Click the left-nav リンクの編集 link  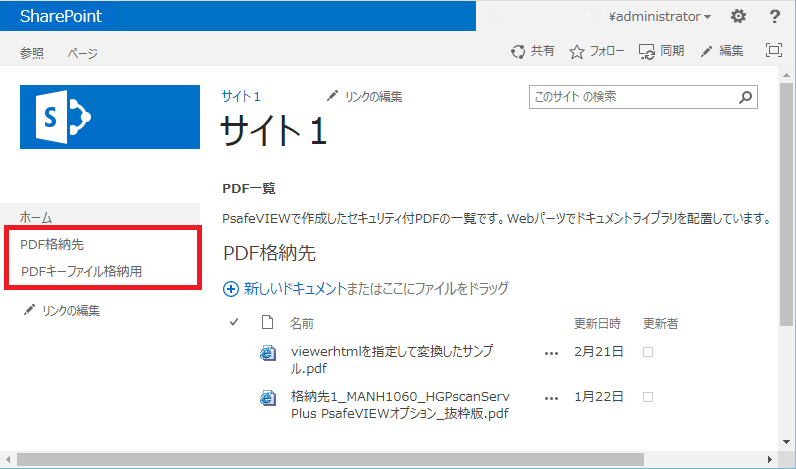71,310
